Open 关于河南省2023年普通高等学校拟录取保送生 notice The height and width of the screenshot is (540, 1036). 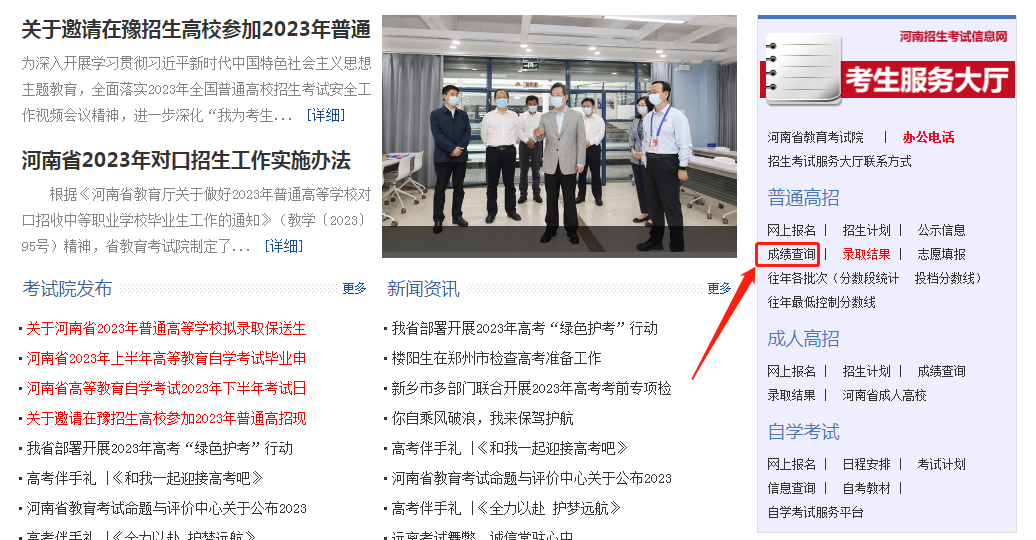[x=166, y=328]
